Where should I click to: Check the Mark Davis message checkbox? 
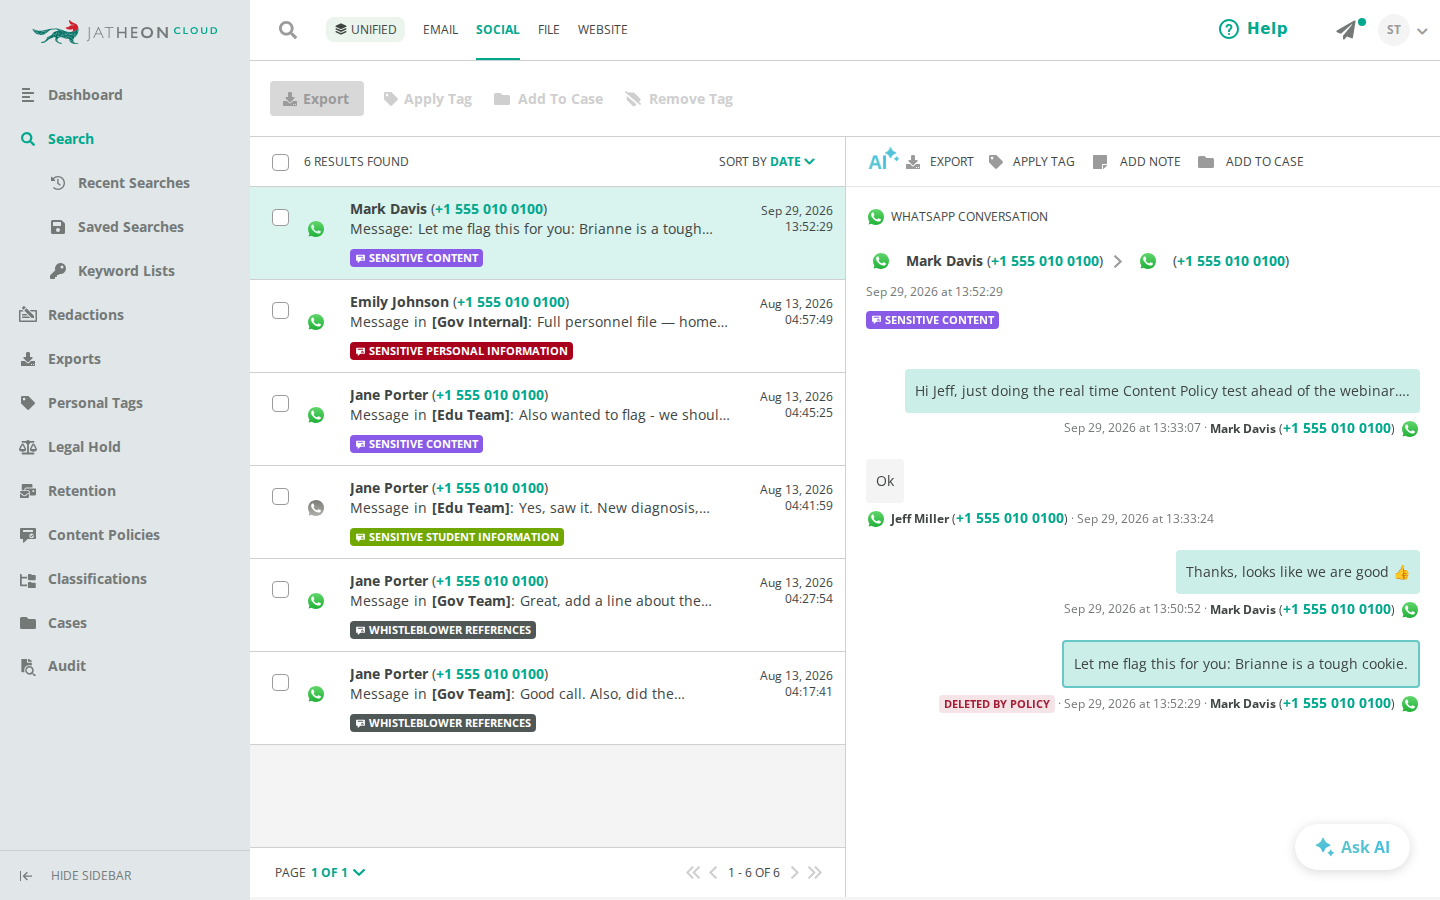click(x=281, y=218)
